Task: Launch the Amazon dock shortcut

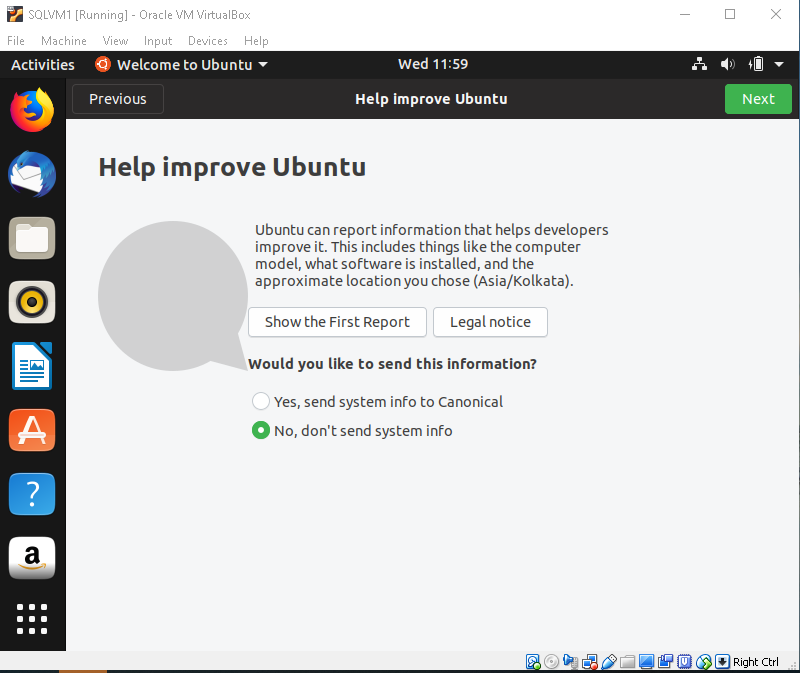Action: pos(32,558)
